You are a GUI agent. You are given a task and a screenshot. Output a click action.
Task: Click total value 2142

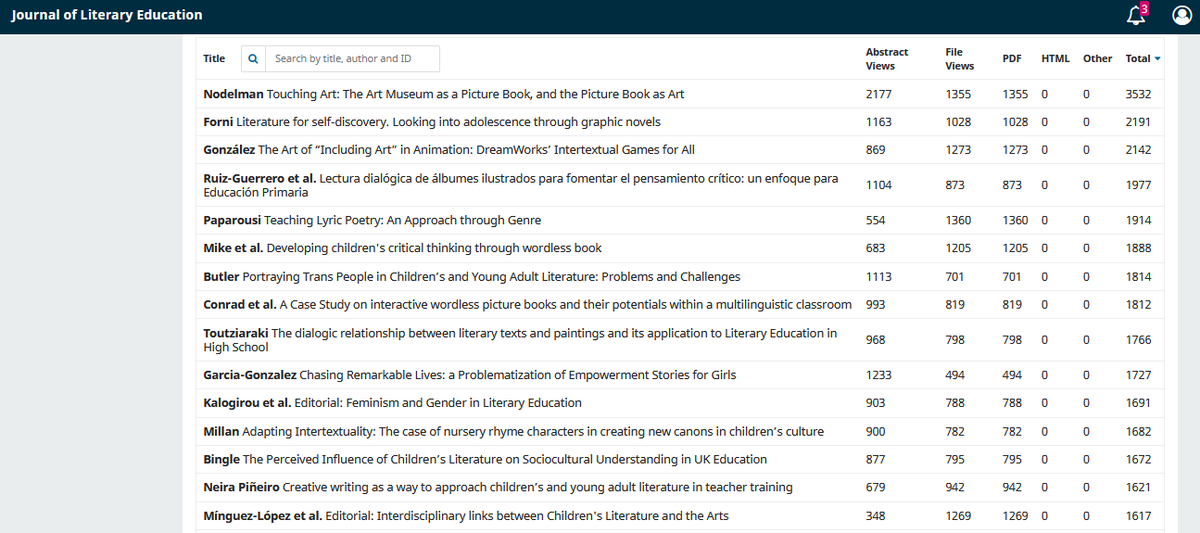coord(1138,150)
